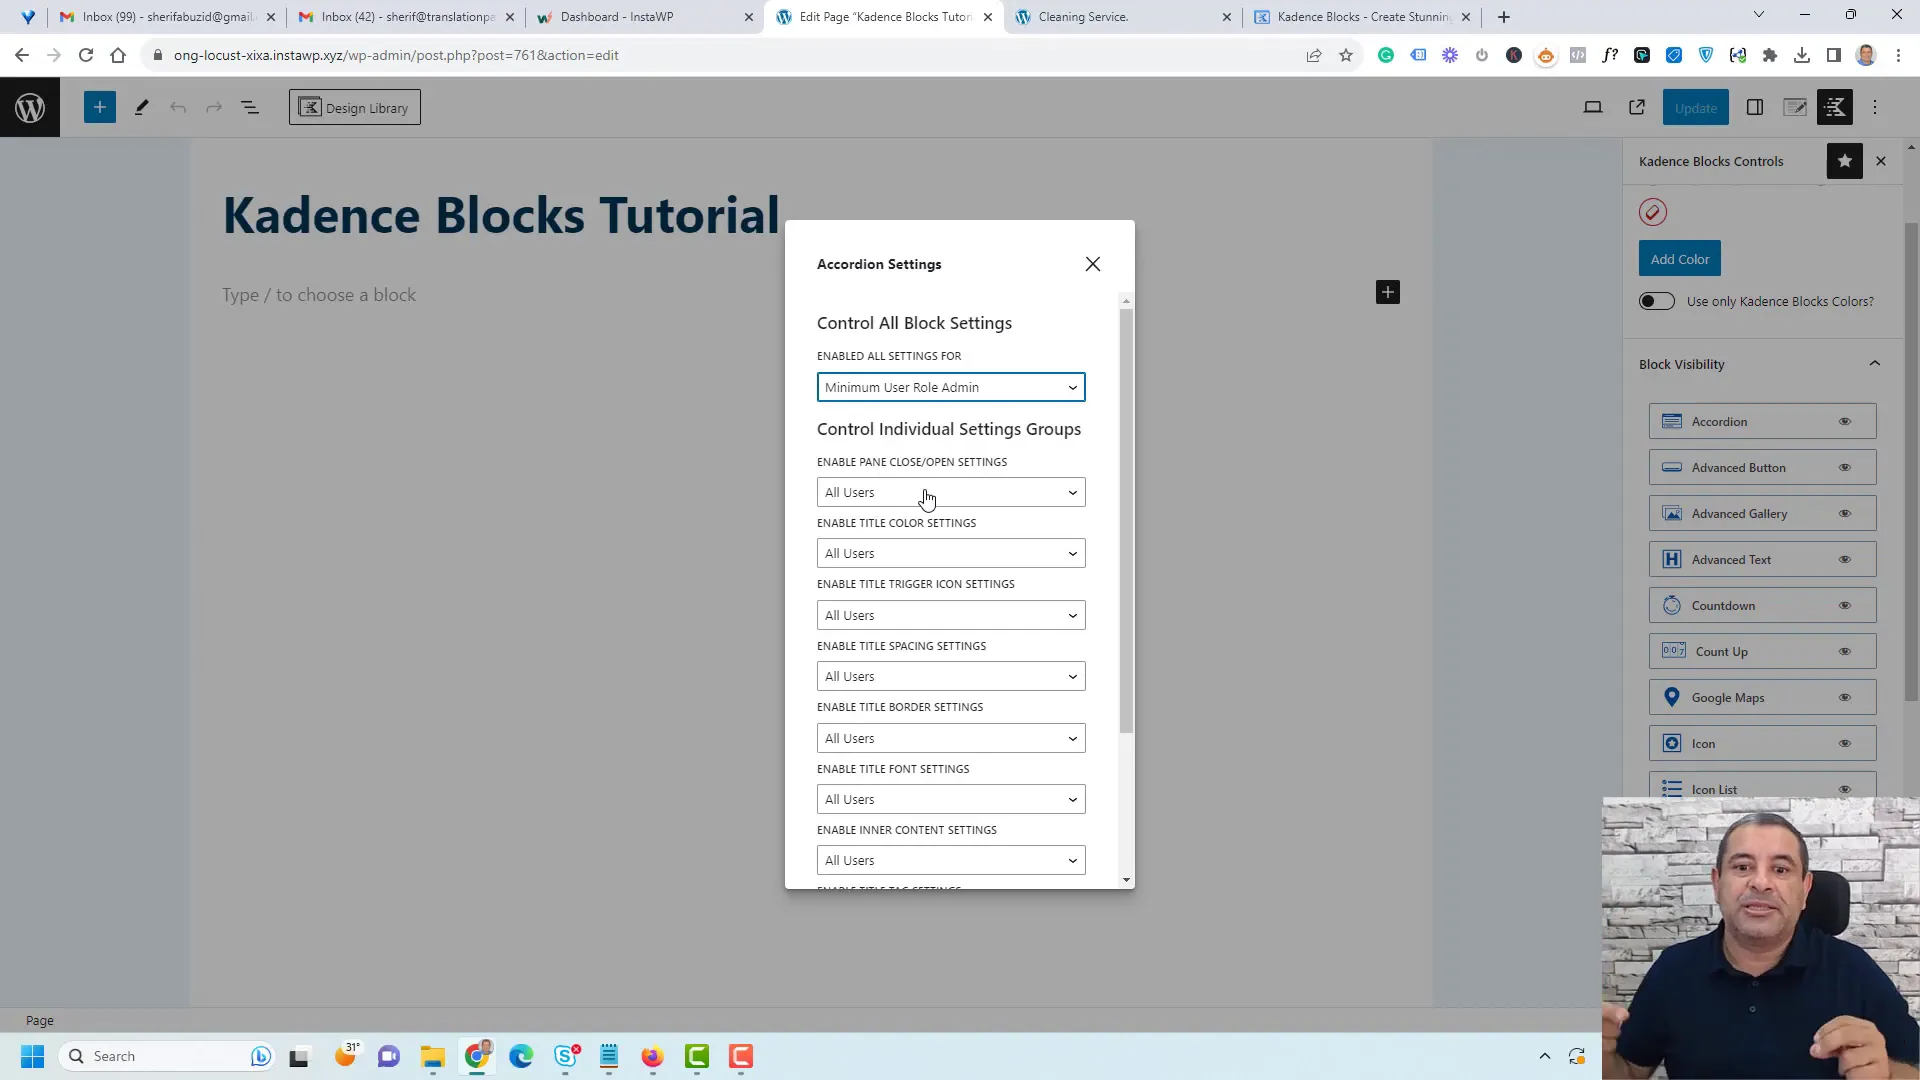The width and height of the screenshot is (1920, 1080).
Task: Reload the current page
Action: (86, 55)
